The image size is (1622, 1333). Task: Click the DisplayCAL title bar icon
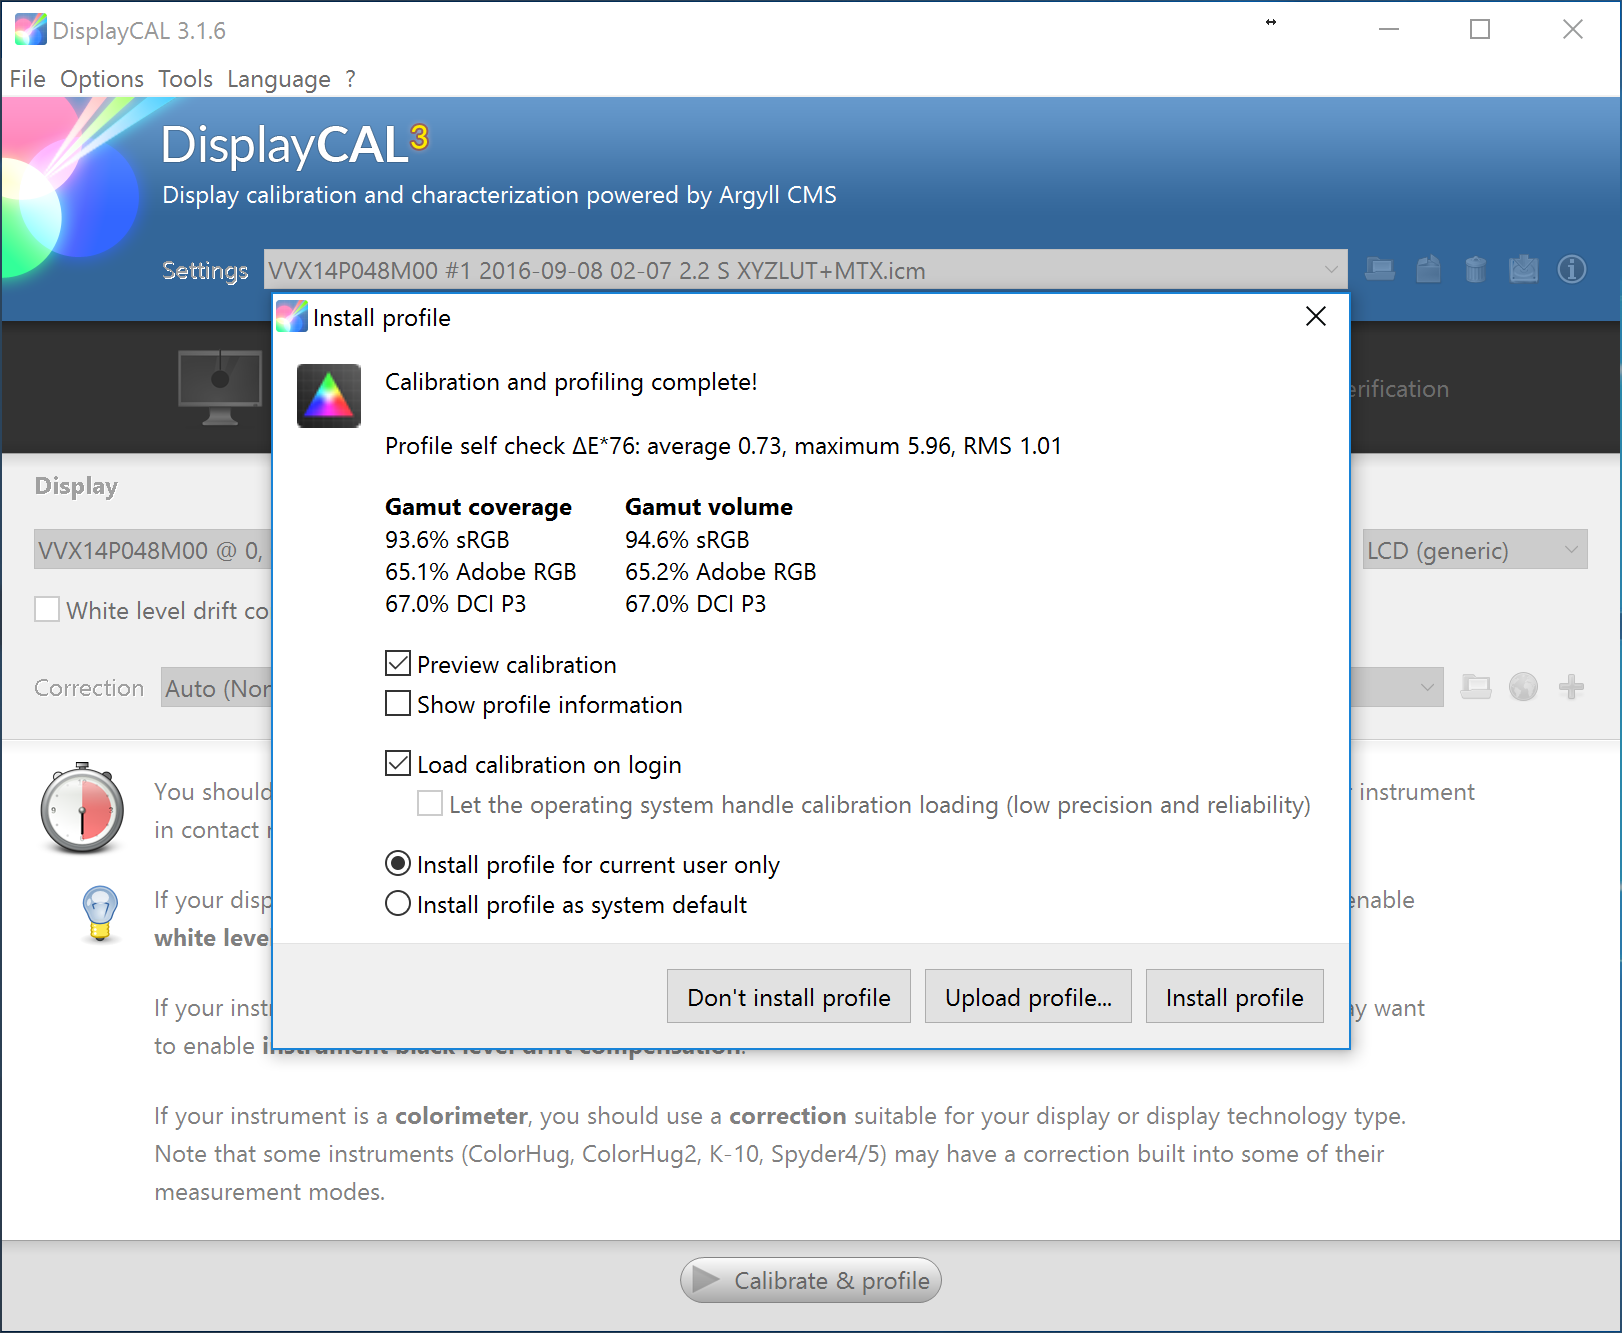tap(30, 30)
